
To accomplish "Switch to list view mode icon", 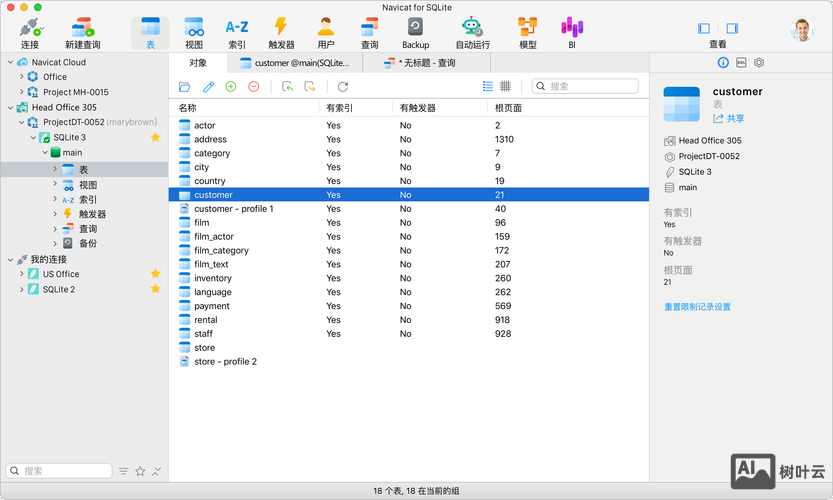I will (488, 86).
